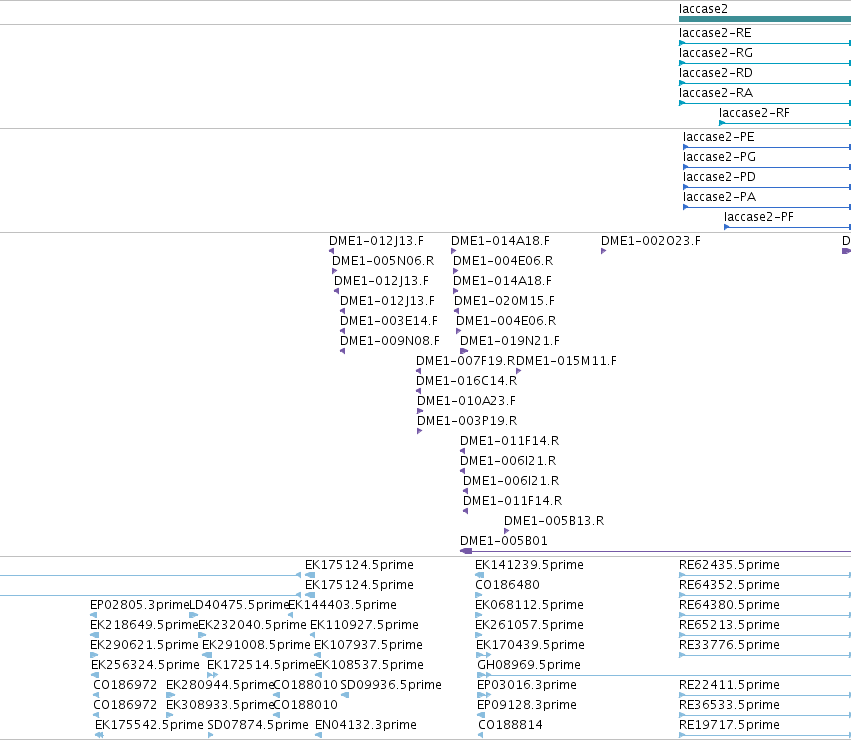Click the EK261057.5prime feature
This screenshot has width=851, height=740.
(x=529, y=625)
